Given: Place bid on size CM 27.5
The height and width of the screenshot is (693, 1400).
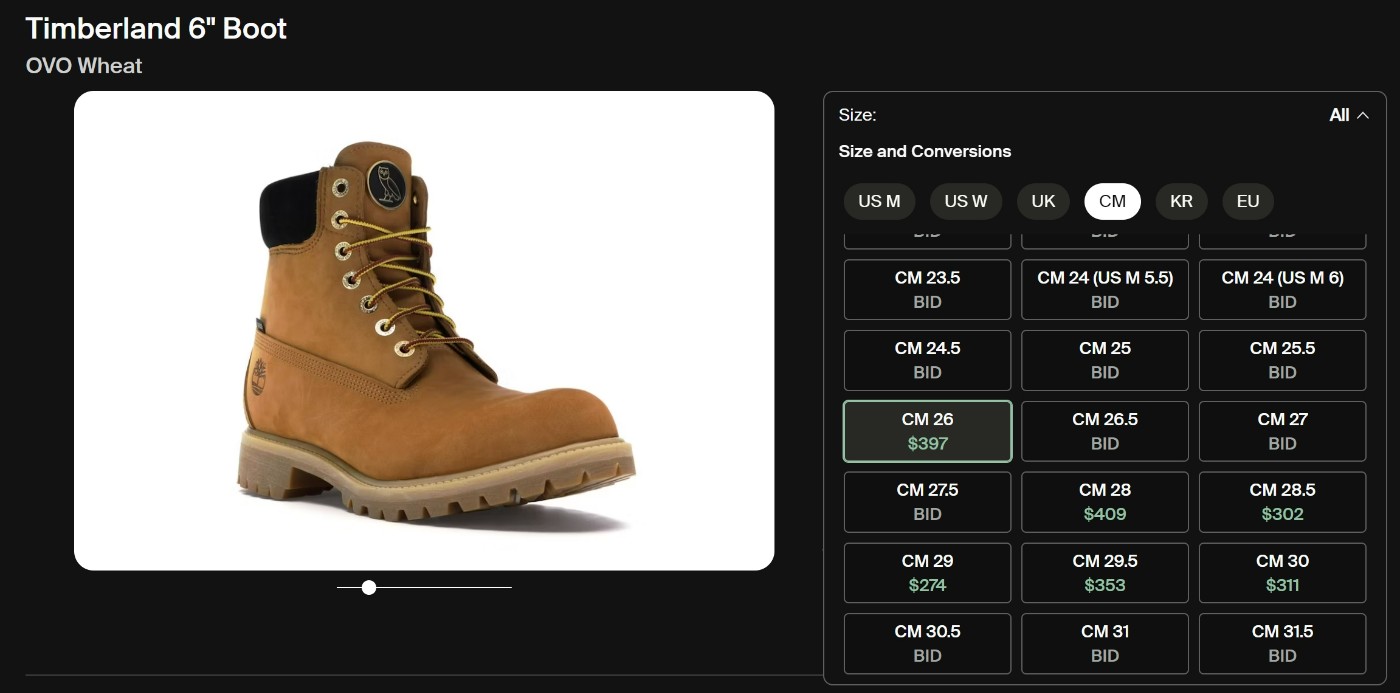Looking at the screenshot, I should coord(927,502).
